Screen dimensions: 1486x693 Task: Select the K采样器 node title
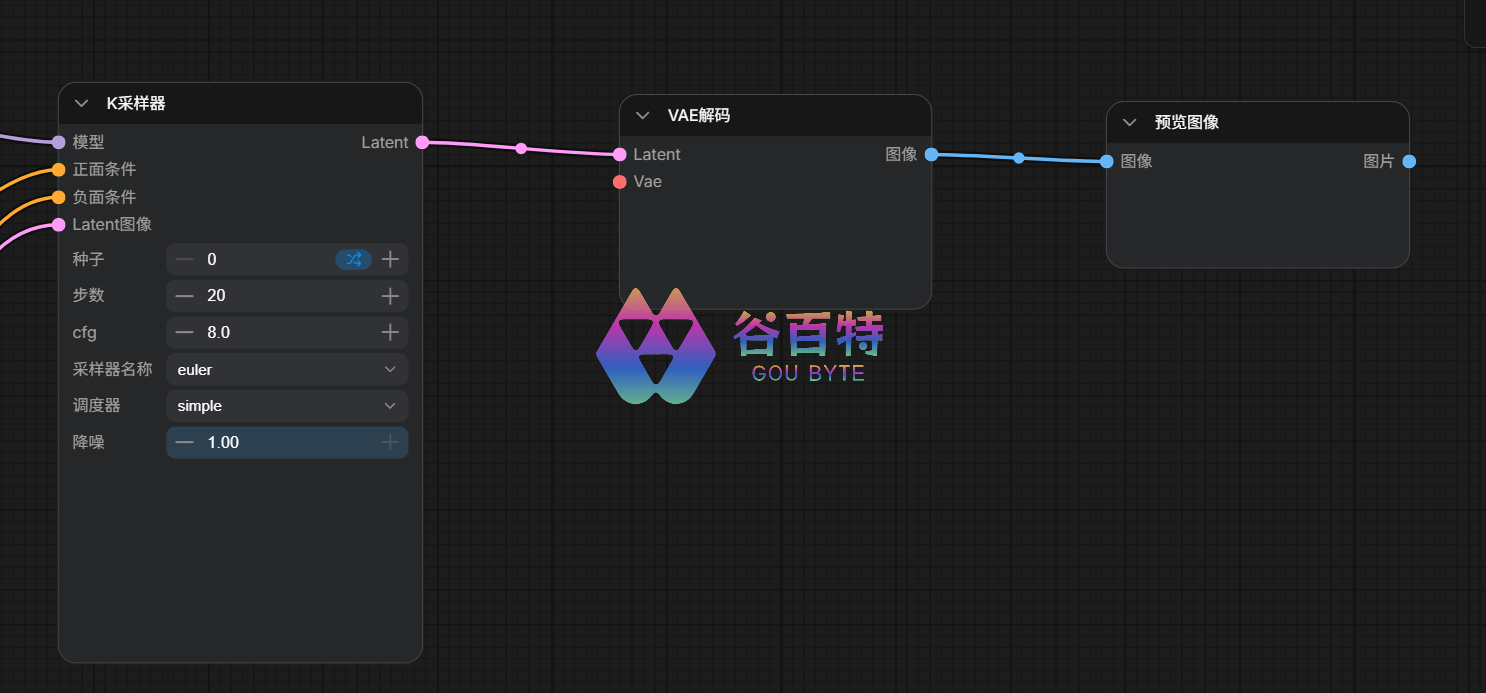click(x=136, y=103)
